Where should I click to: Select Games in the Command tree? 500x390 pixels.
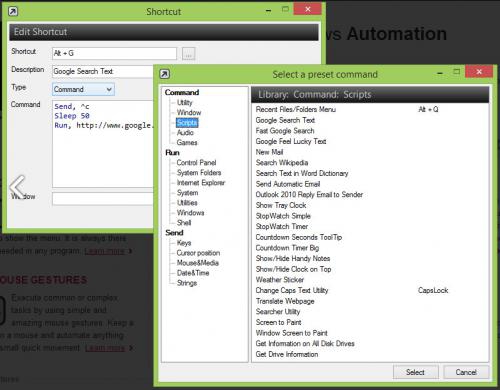pyautogui.click(x=187, y=143)
